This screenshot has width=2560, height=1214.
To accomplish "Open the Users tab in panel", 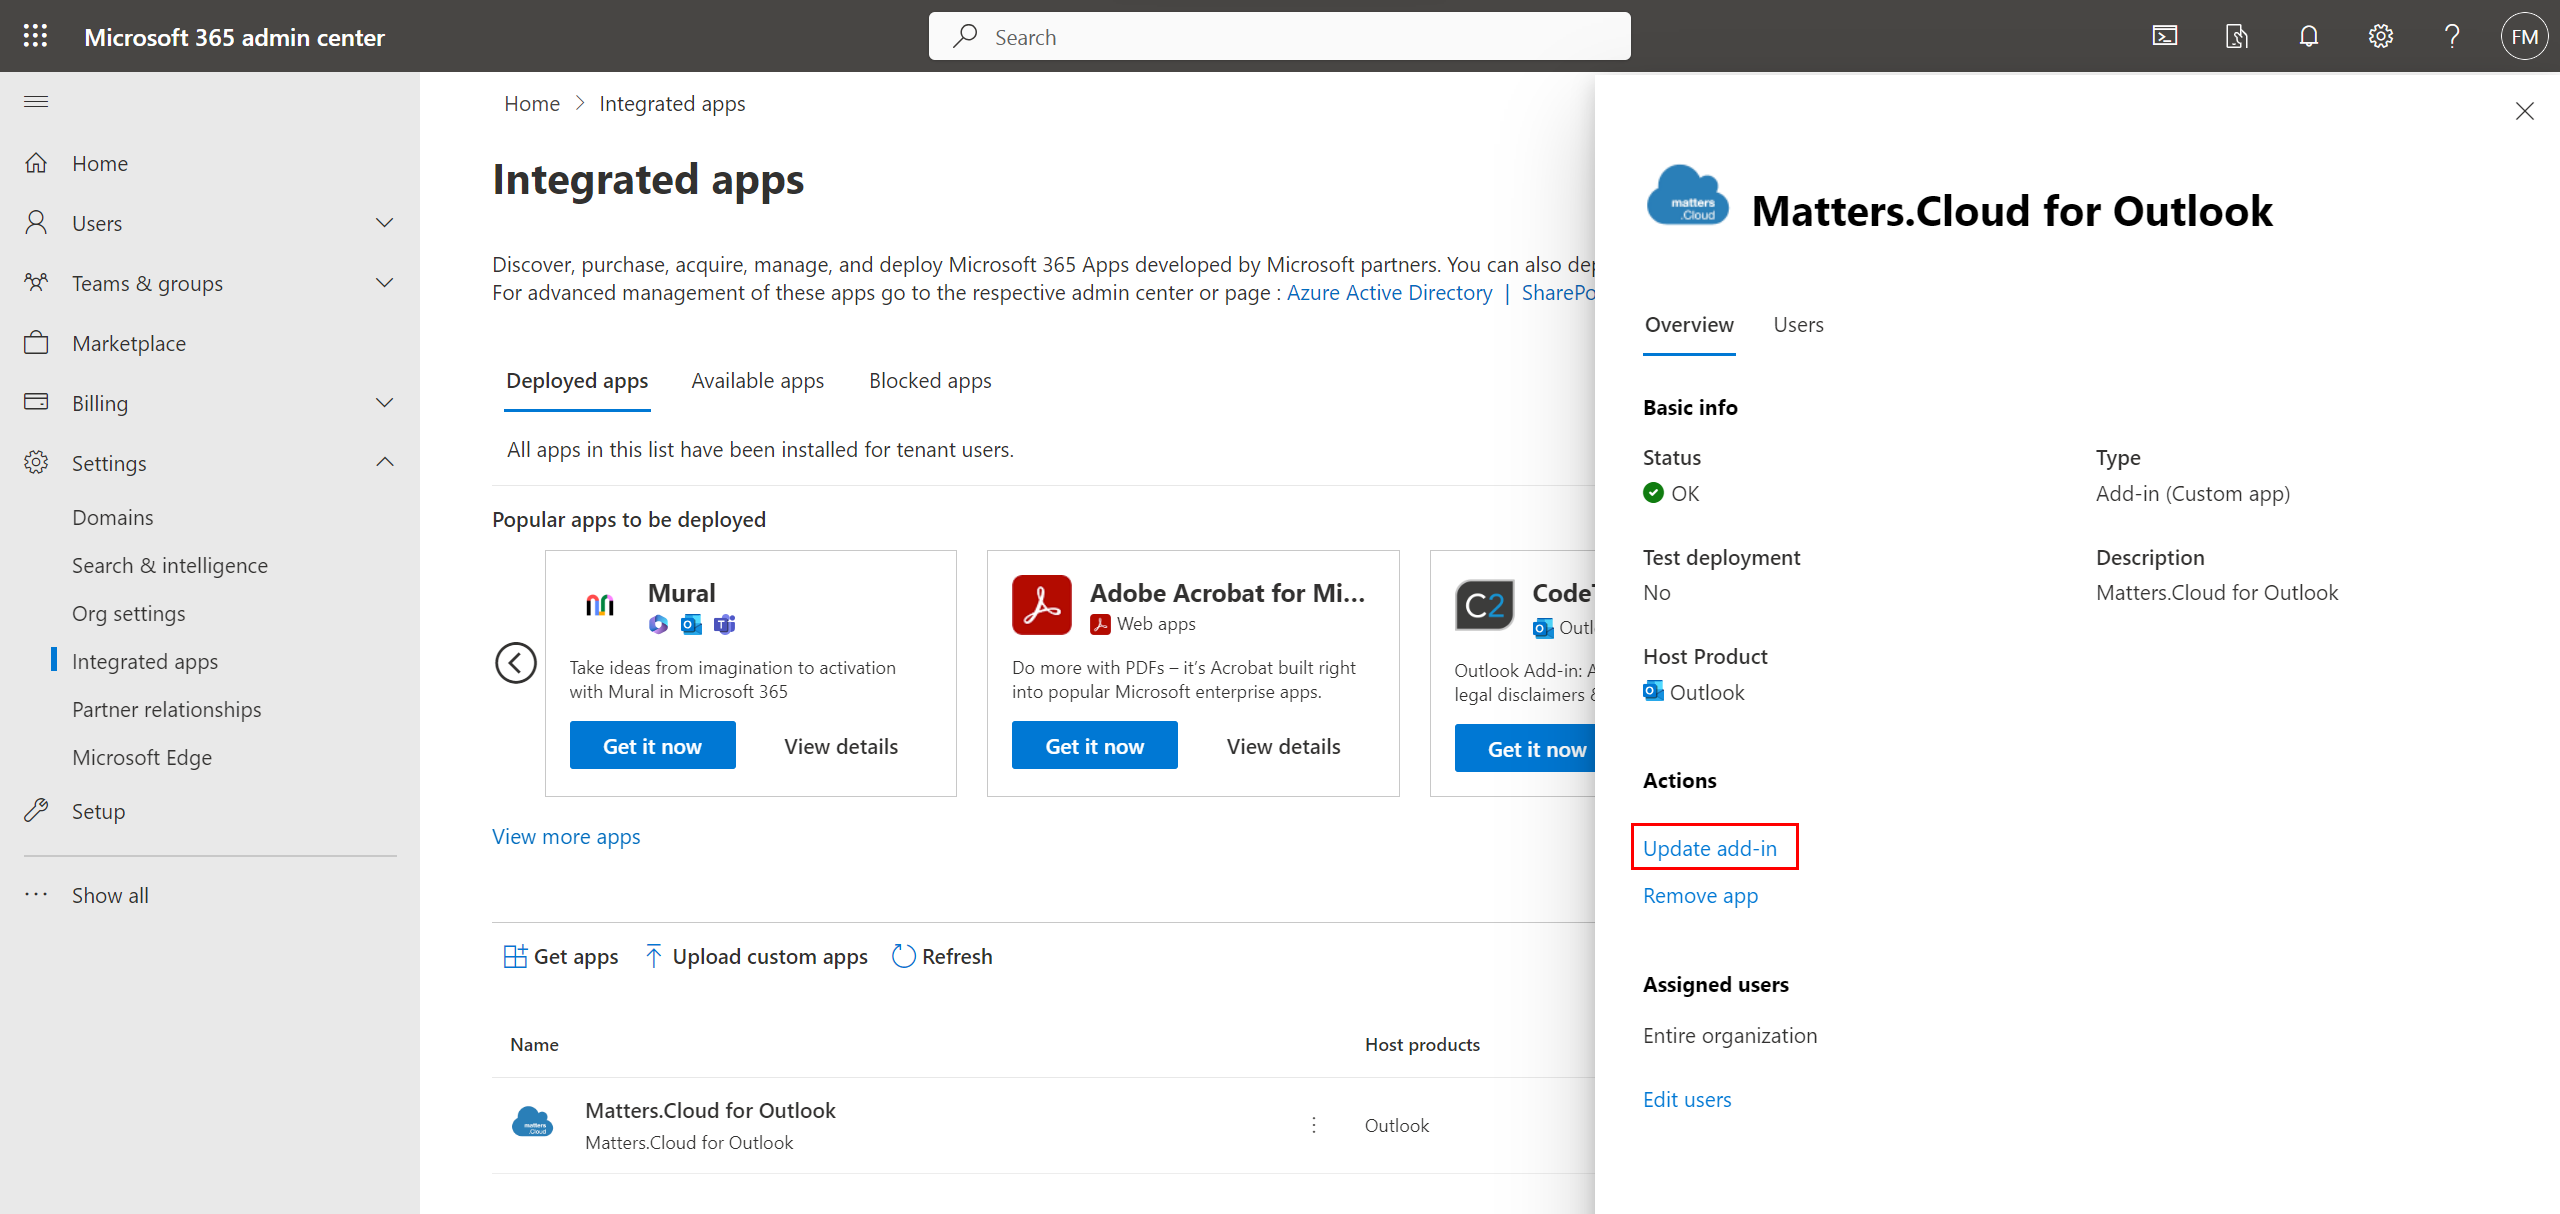I will 1798,325.
